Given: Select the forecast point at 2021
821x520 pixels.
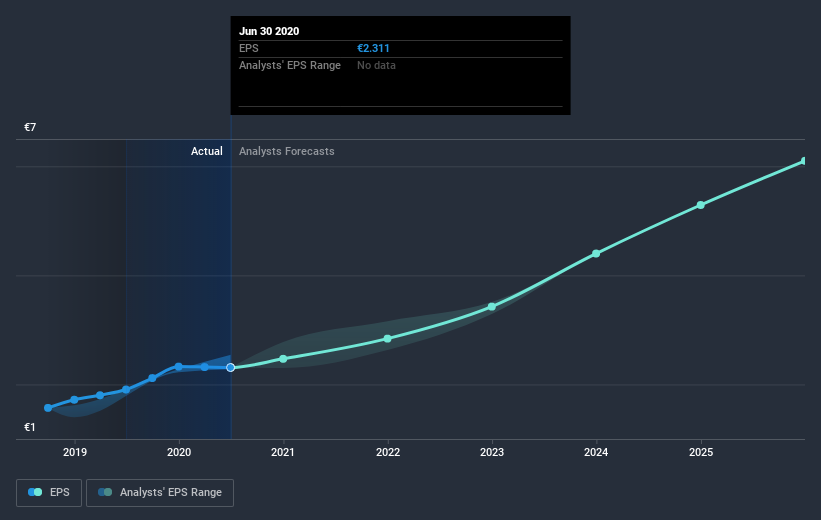Looking at the screenshot, I should click(283, 359).
